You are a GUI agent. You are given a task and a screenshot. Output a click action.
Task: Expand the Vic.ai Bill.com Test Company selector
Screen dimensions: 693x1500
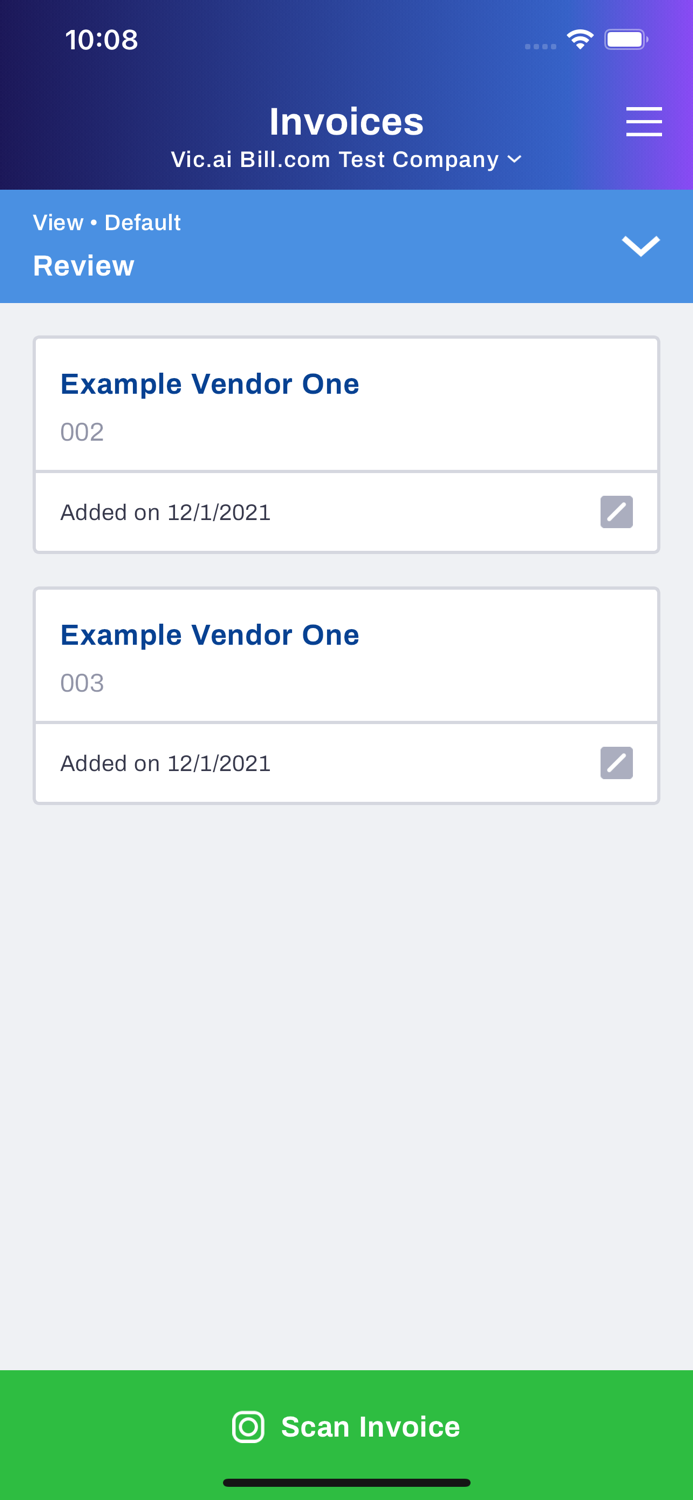pos(345,158)
